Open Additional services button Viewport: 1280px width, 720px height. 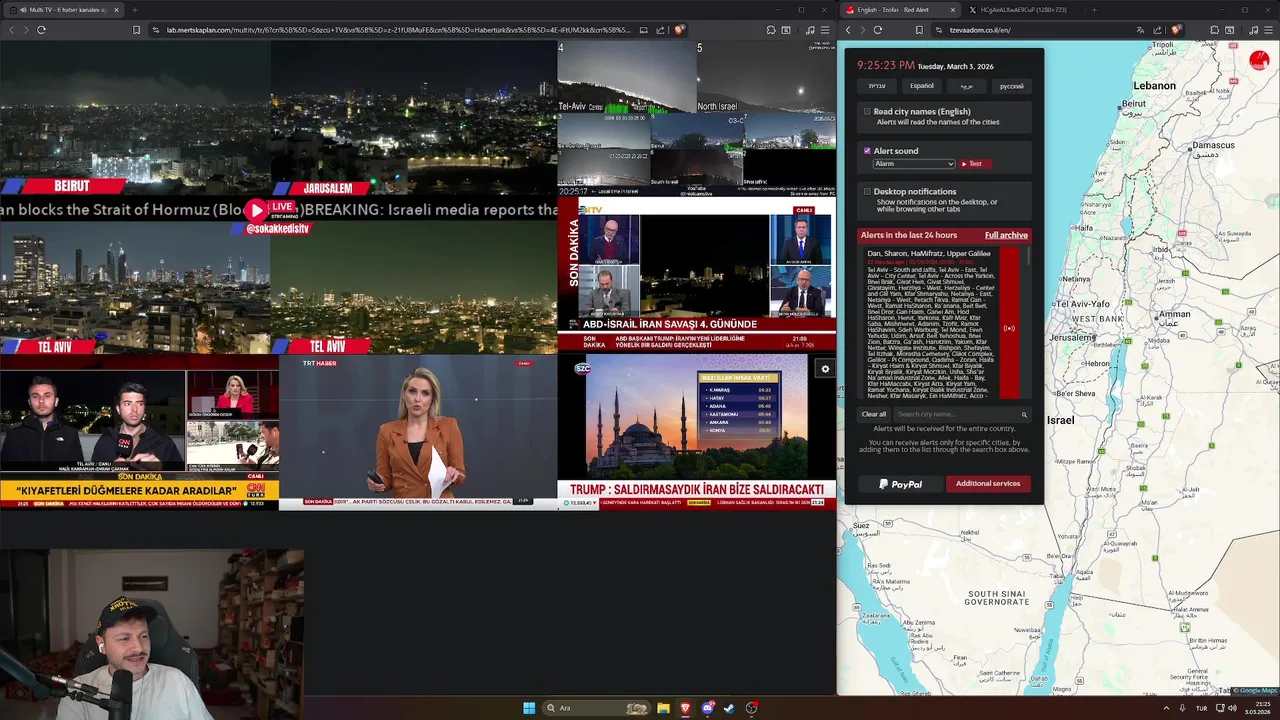point(988,484)
